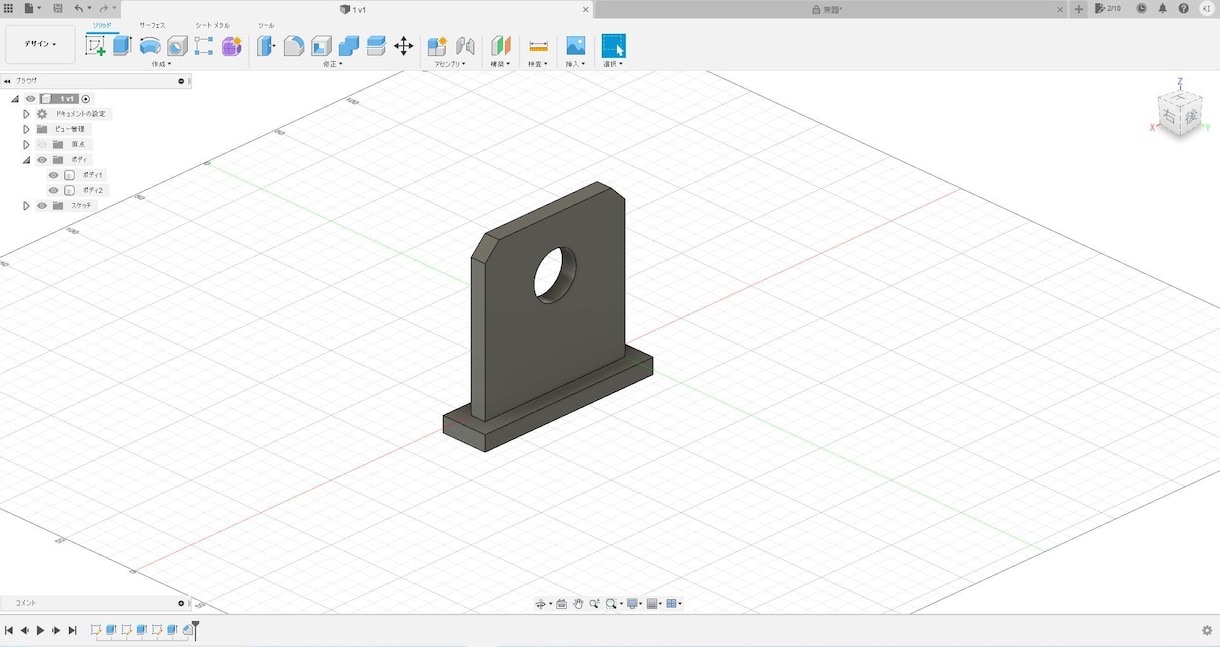Open the File menu document icon
This screenshot has height=647, width=1220.
(30, 8)
